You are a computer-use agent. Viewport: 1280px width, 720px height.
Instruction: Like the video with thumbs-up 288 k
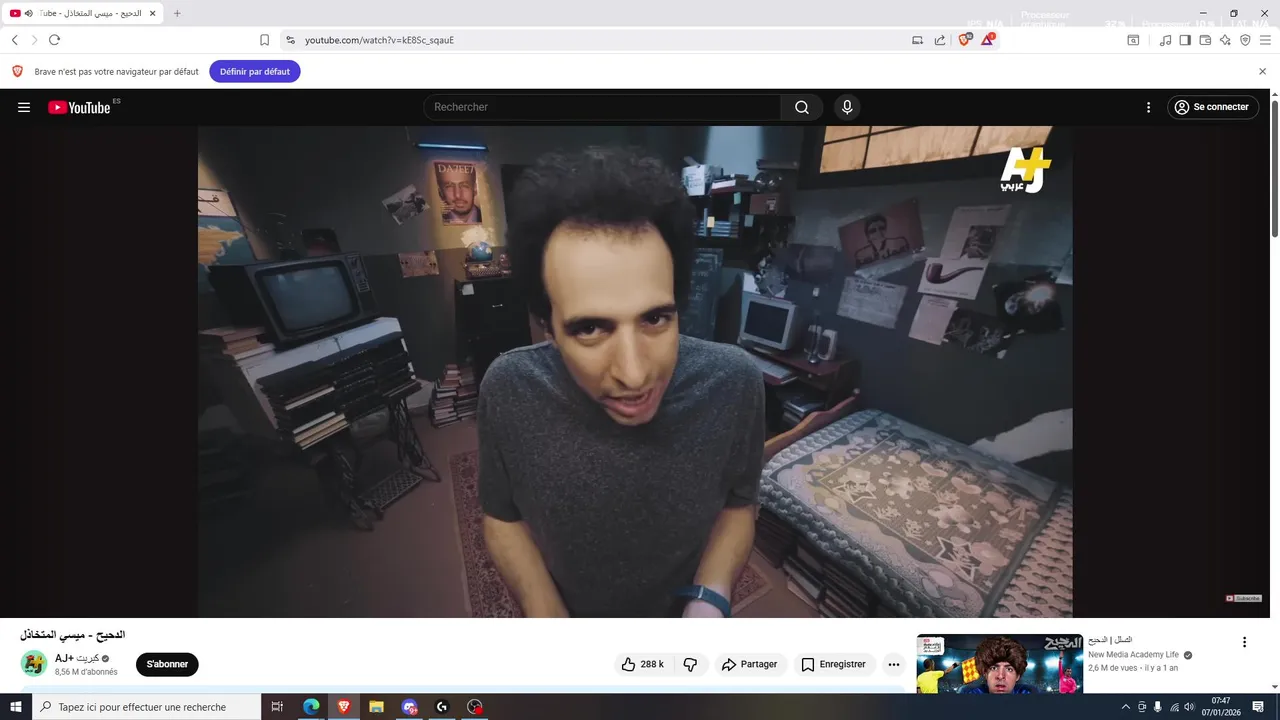click(642, 664)
